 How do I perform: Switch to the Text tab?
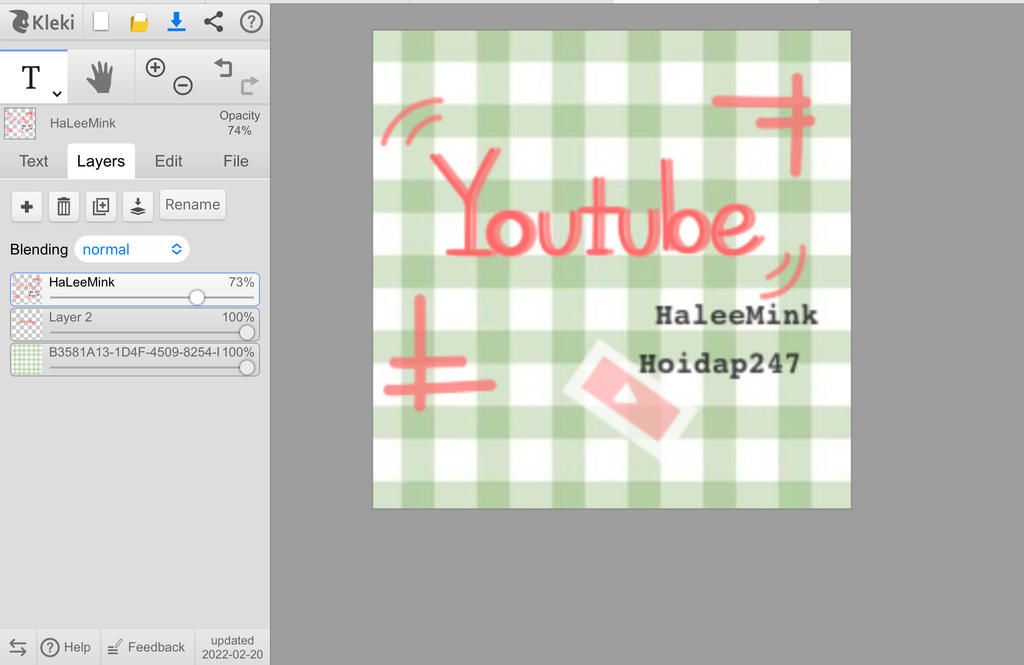(x=33, y=161)
